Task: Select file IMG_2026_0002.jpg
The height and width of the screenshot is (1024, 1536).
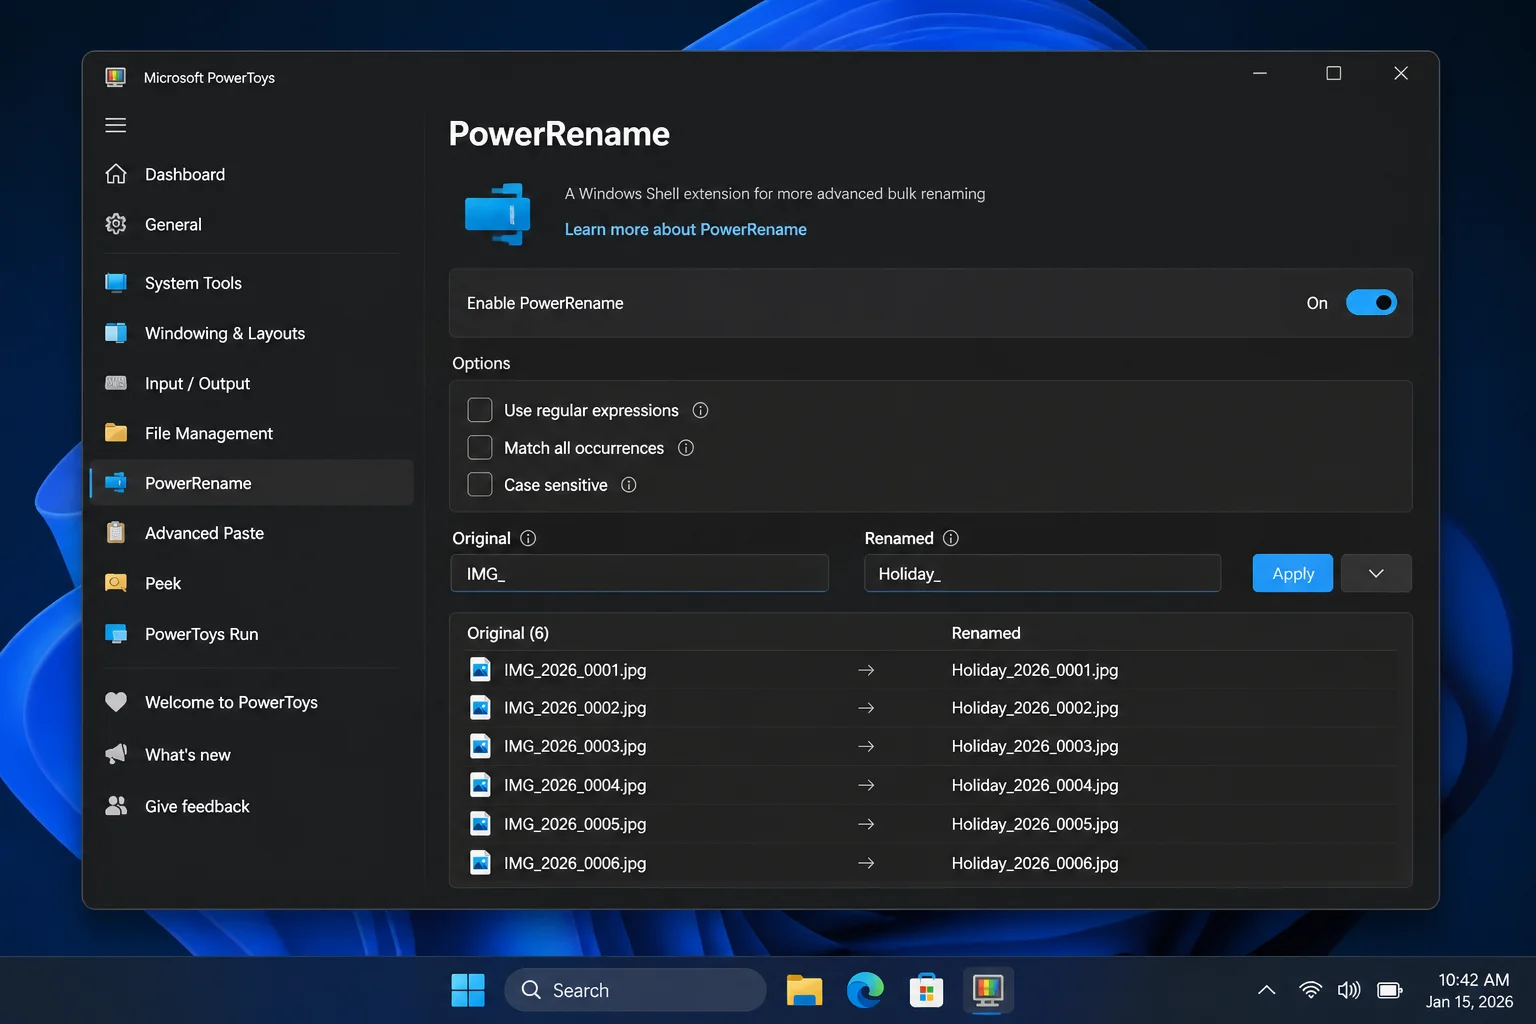Action: [575, 708]
